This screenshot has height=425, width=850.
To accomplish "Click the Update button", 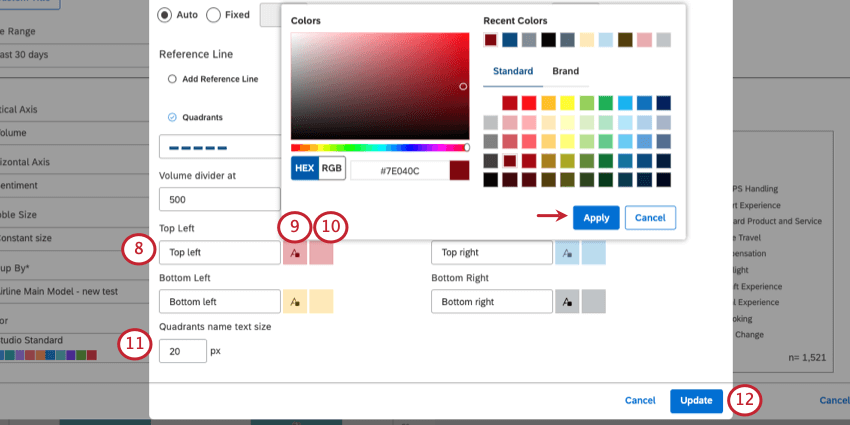I will tap(696, 401).
